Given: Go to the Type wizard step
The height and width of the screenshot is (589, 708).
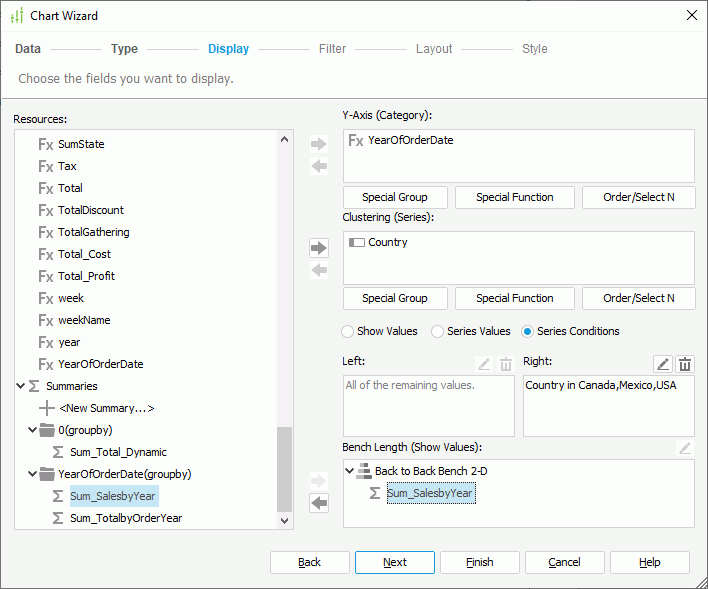Looking at the screenshot, I should 124,48.
